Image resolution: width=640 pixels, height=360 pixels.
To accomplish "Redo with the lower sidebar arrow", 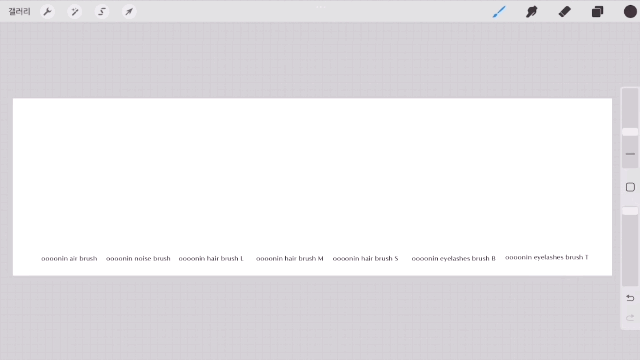I will tap(630, 318).
